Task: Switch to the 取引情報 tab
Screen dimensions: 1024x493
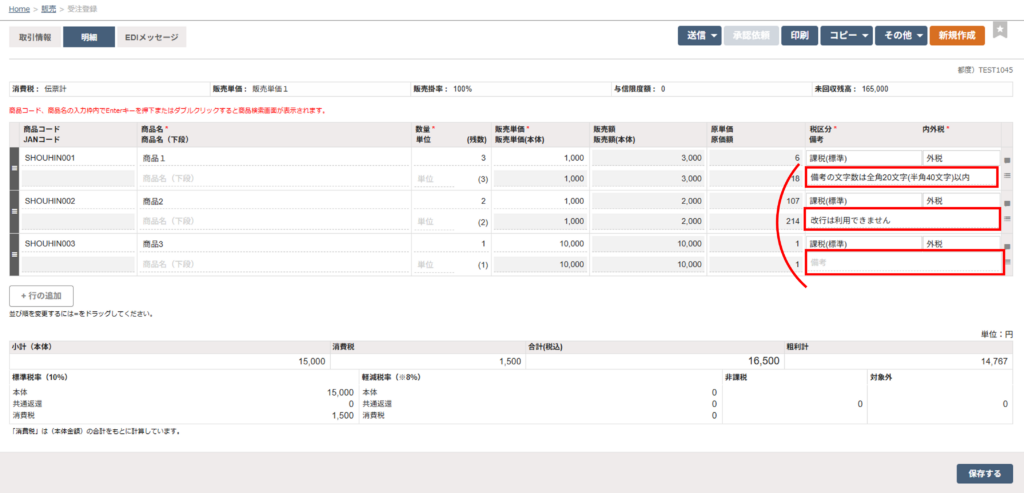Action: coord(35,37)
